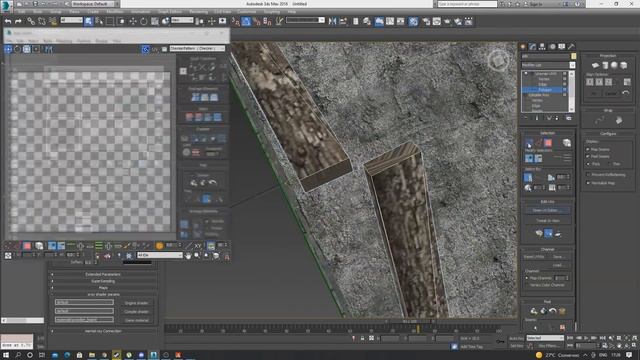The image size is (640, 360).
Task: Click the Redo arrow in main toolbar
Action: pos(18,21)
